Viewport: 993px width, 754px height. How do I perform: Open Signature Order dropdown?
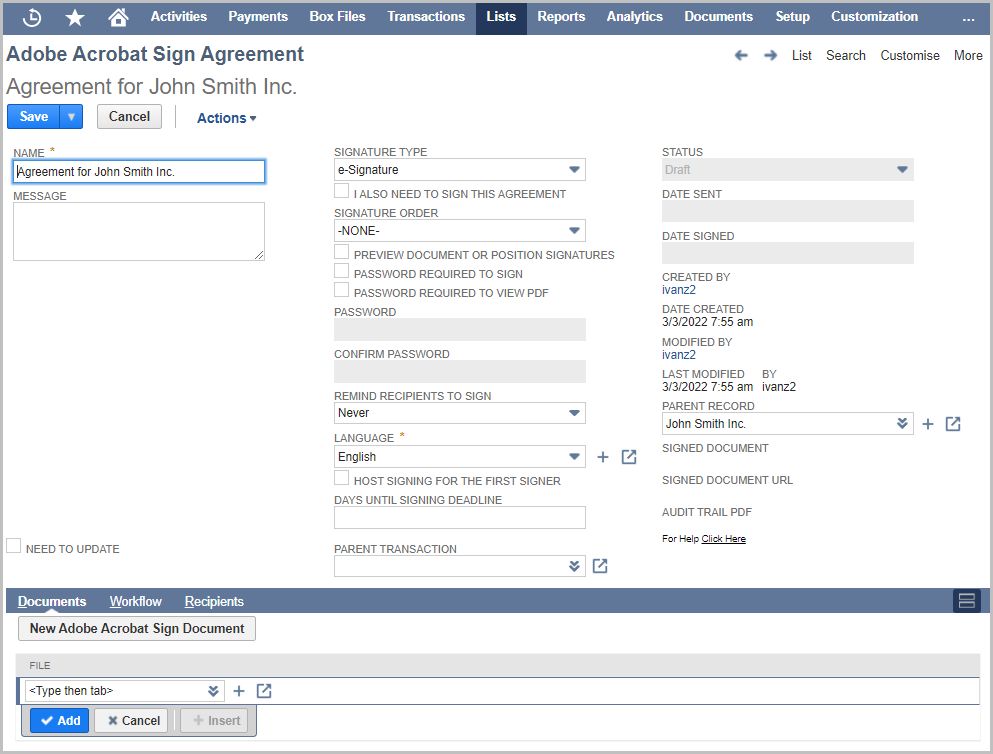[x=460, y=230]
